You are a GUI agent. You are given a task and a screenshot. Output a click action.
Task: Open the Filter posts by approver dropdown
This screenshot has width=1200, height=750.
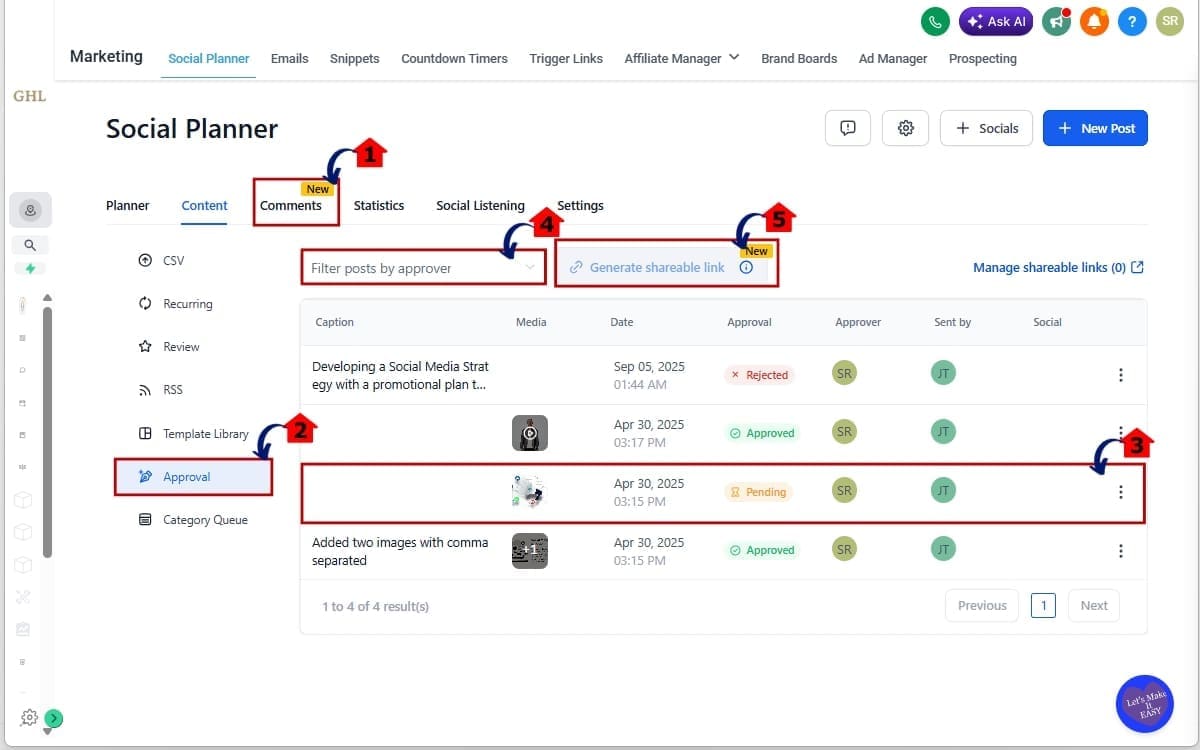point(422,267)
